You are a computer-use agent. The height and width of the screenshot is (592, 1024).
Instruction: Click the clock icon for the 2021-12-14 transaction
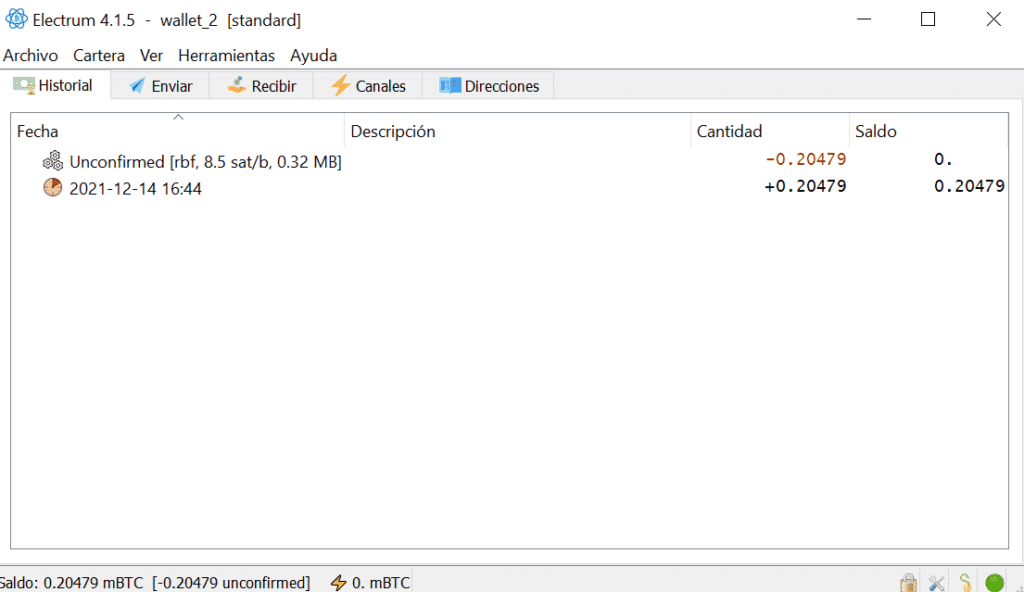coord(52,188)
